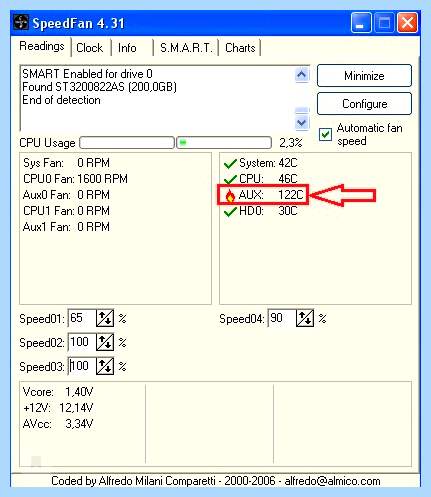Image resolution: width=431 pixels, height=497 pixels.
Task: Click the log scroll up arrow
Action: pyautogui.click(x=302, y=75)
